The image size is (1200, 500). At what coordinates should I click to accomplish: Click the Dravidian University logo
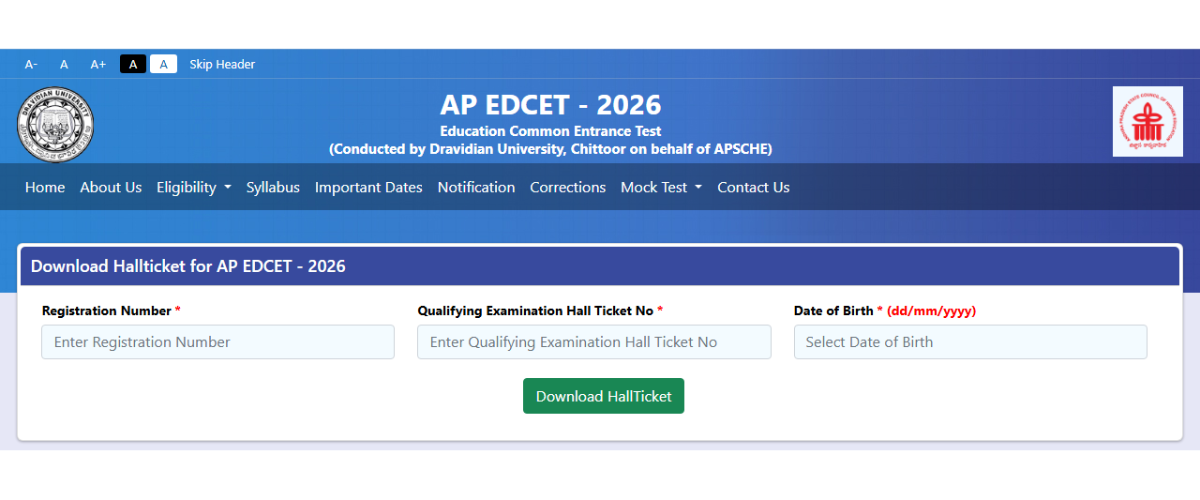click(x=56, y=122)
